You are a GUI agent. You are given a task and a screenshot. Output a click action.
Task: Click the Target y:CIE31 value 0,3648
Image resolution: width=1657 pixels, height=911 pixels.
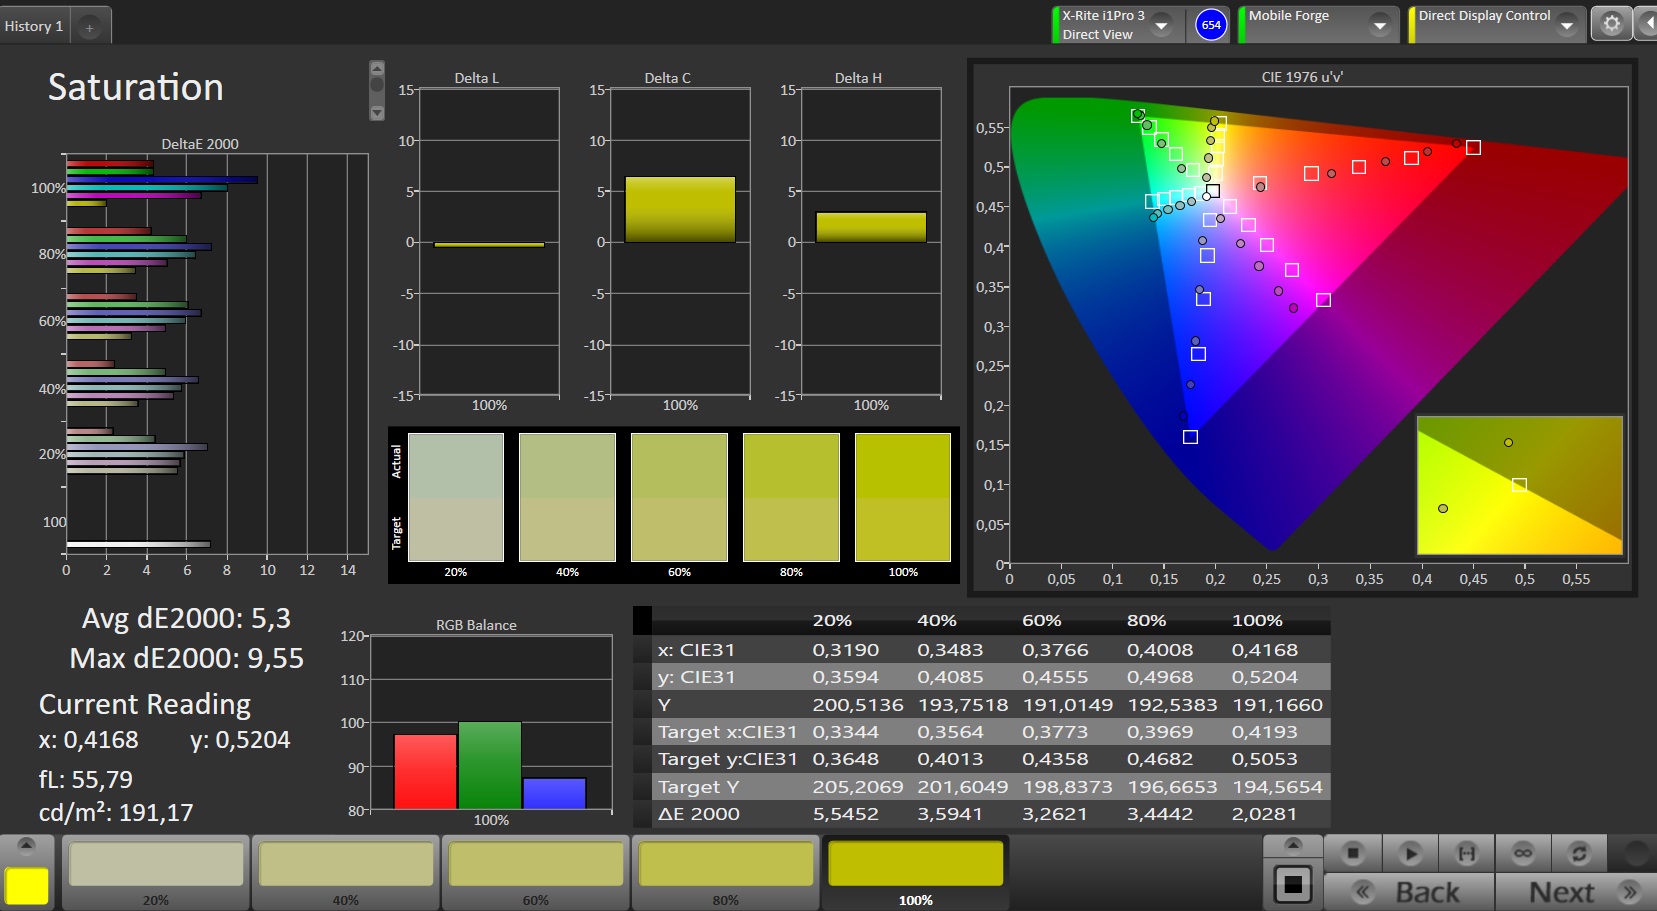(846, 759)
